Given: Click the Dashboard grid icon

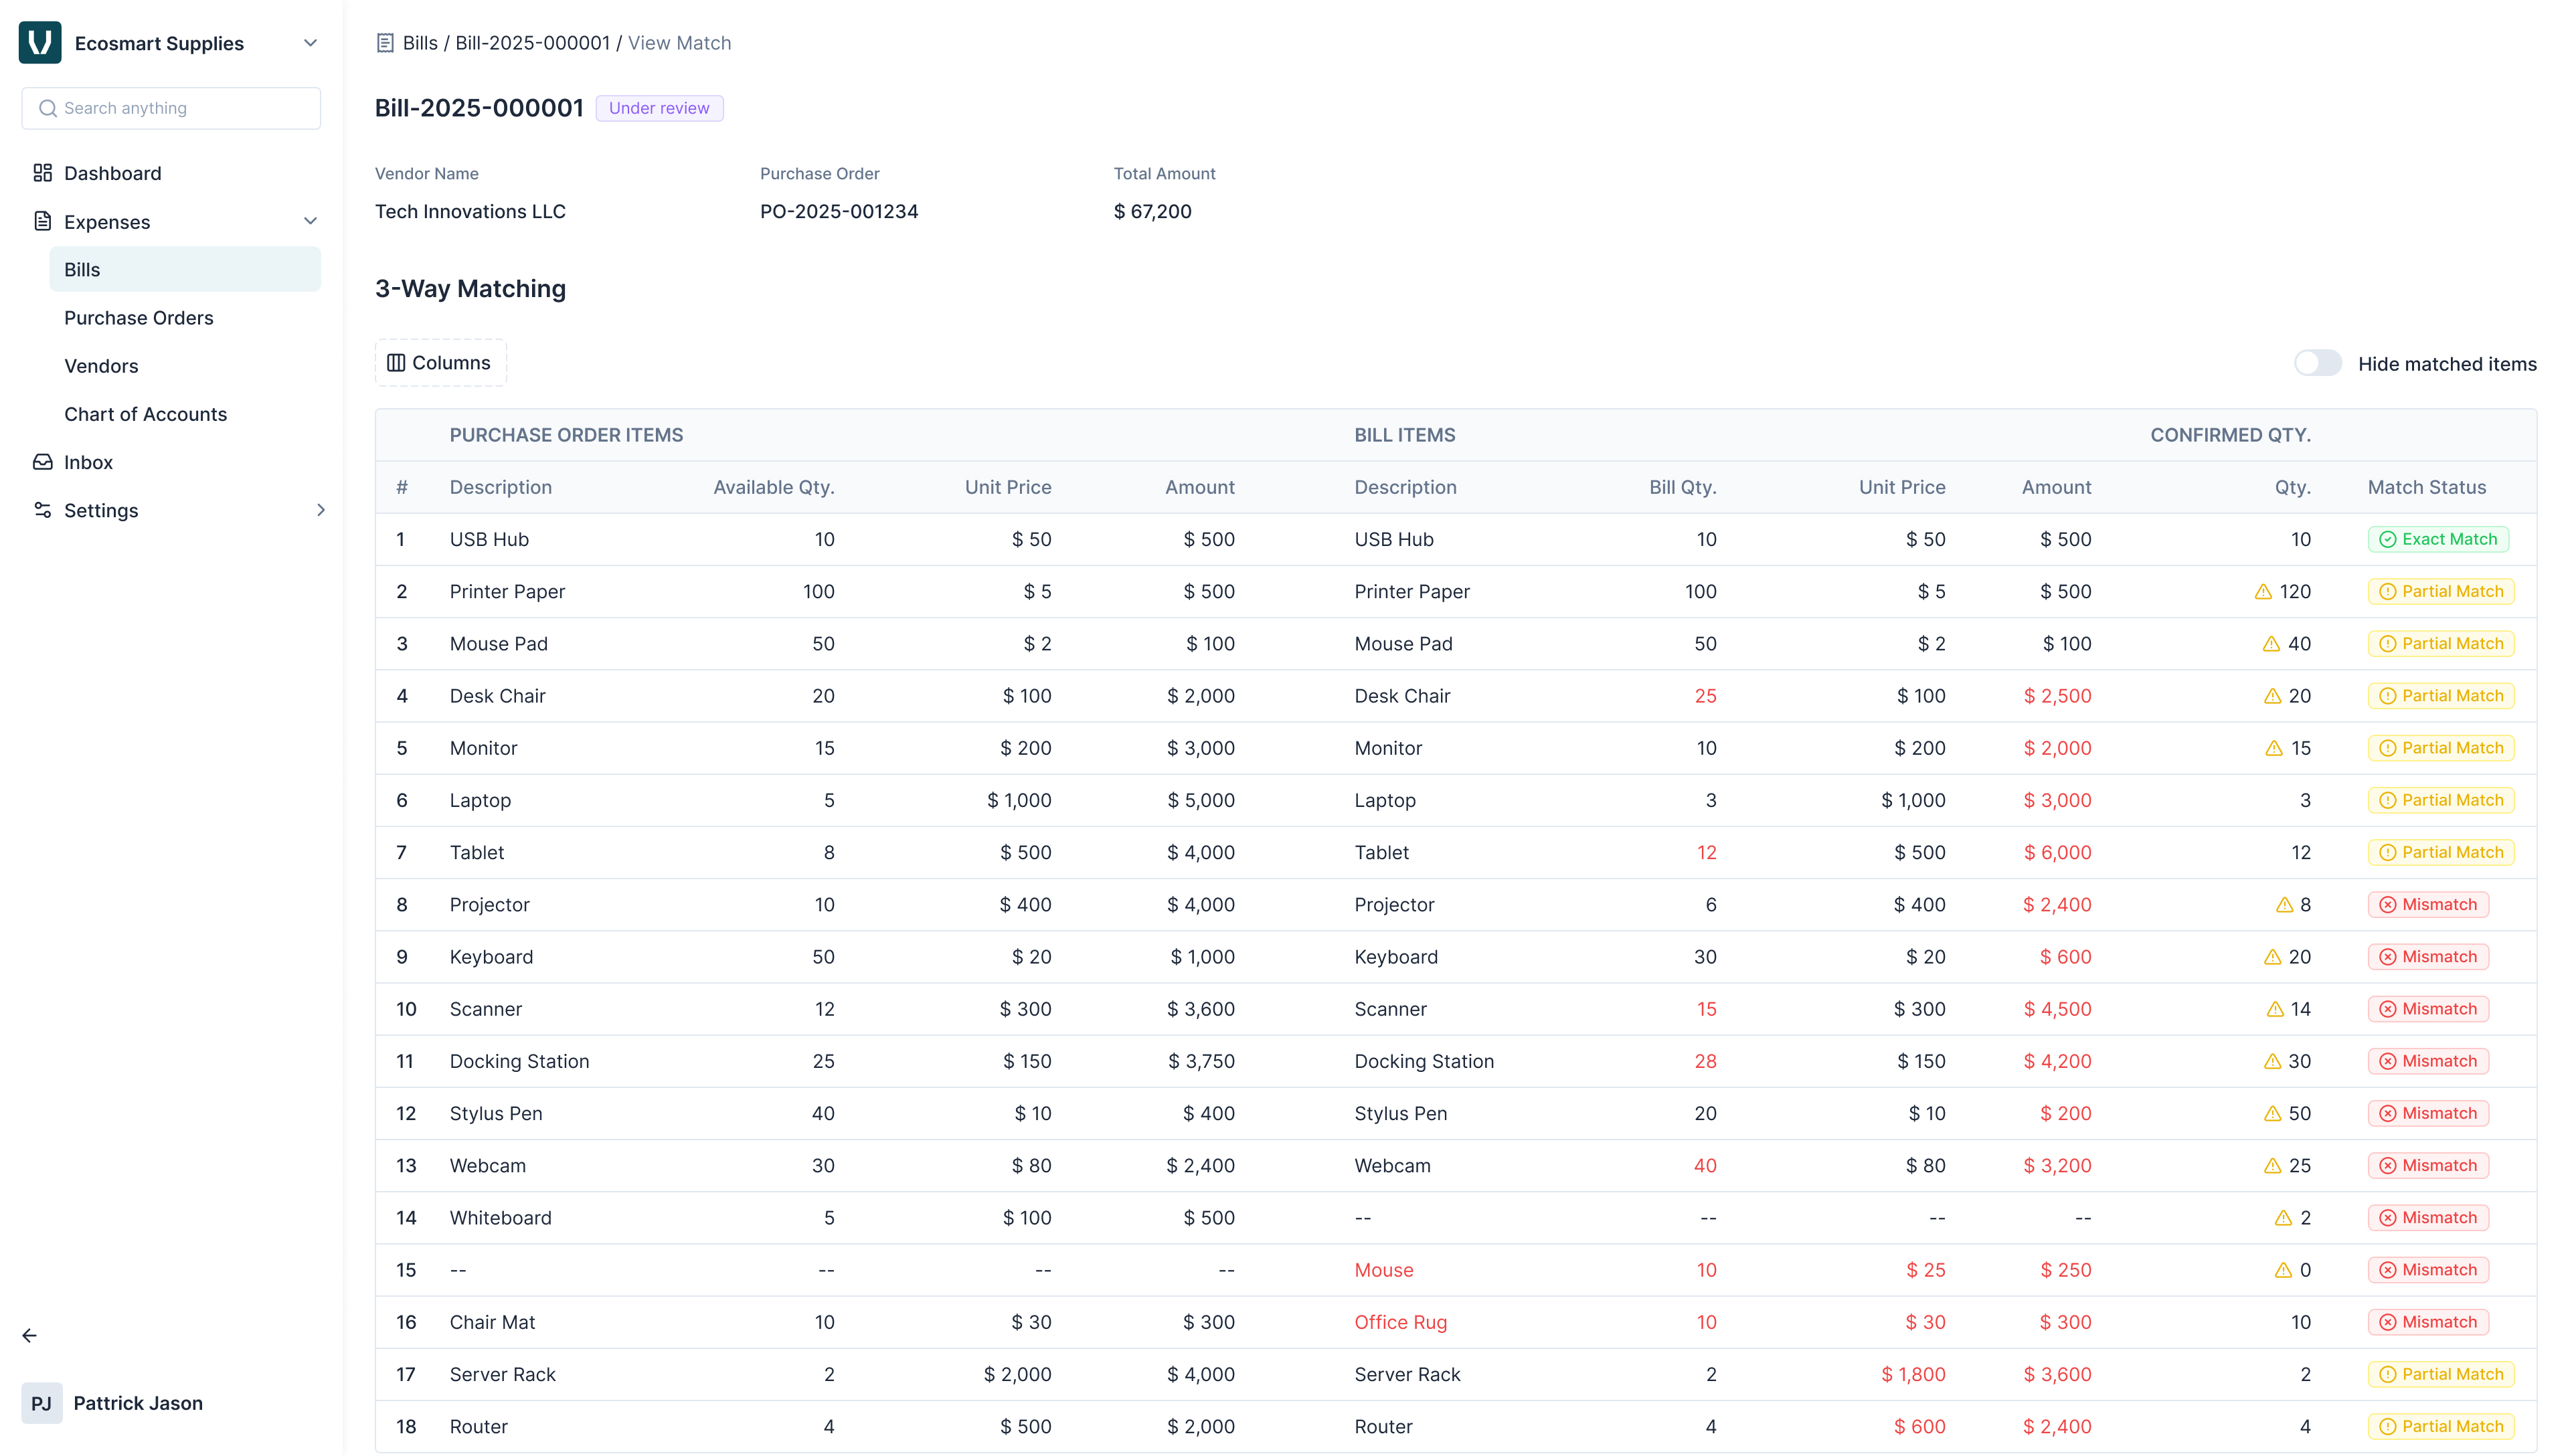Looking at the screenshot, I should tap(42, 173).
